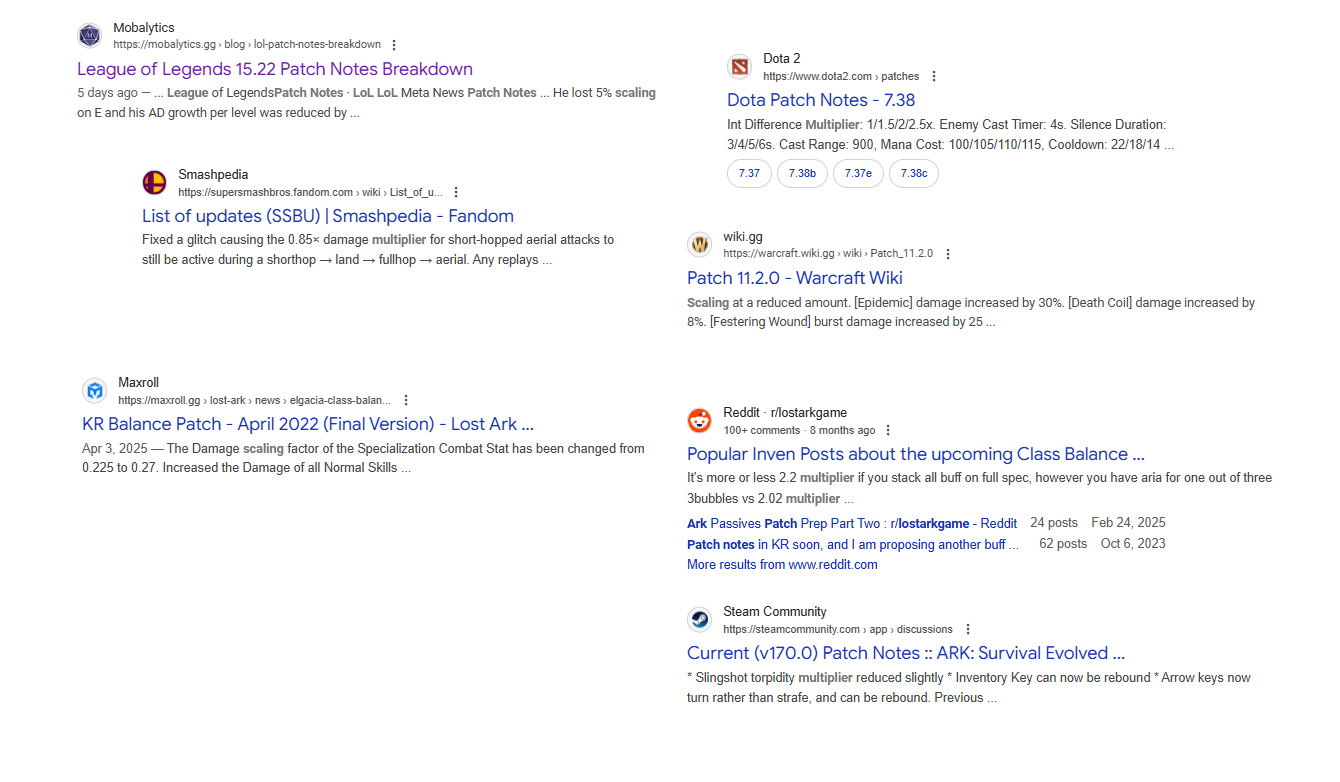Screen dimensions: 1340x782
Task: Click the Maxroll site name
Action: pyautogui.click(x=138, y=383)
